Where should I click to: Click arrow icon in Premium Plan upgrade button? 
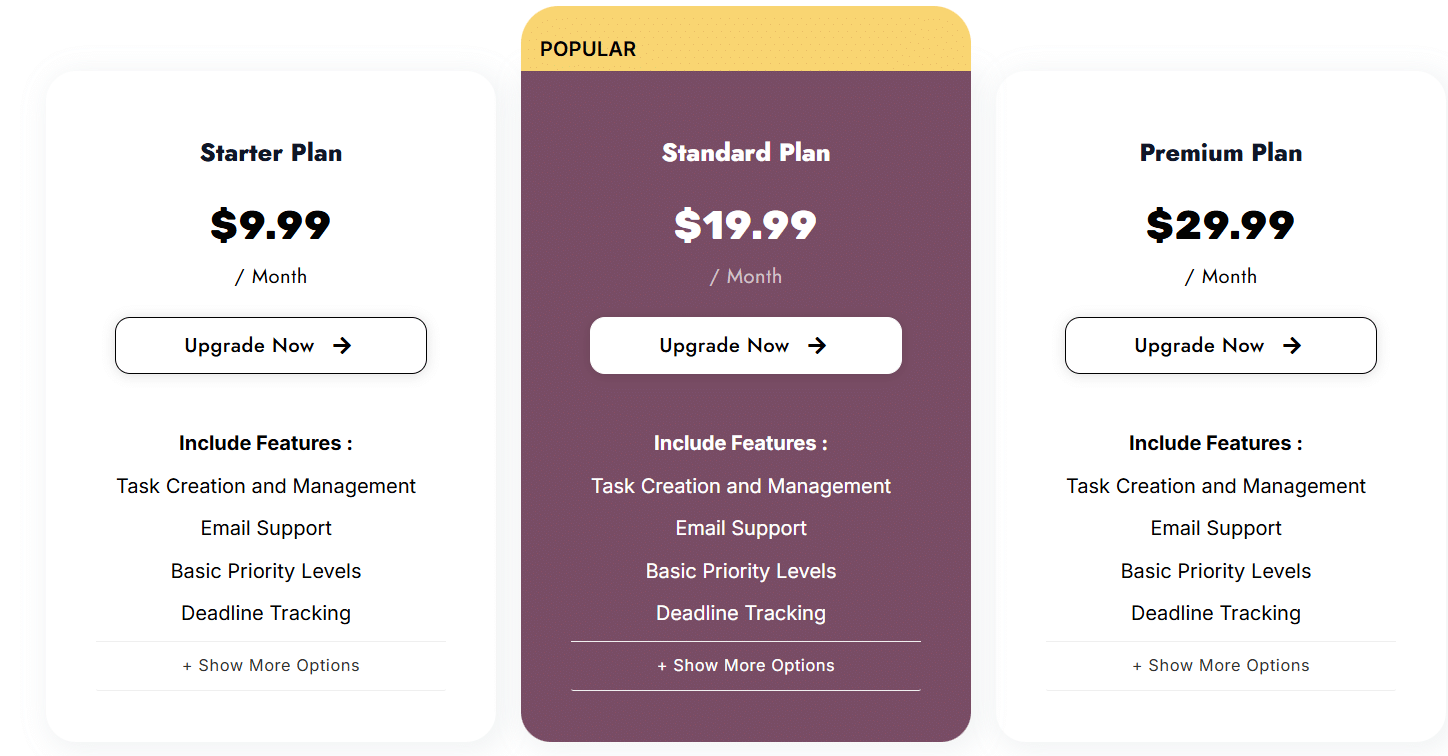1292,346
